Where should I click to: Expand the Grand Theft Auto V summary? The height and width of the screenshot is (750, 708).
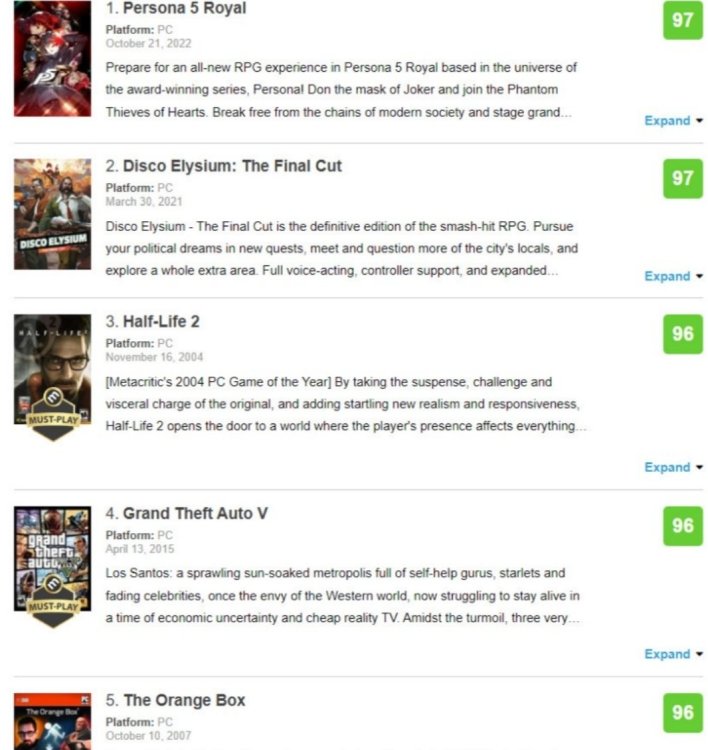click(x=674, y=654)
